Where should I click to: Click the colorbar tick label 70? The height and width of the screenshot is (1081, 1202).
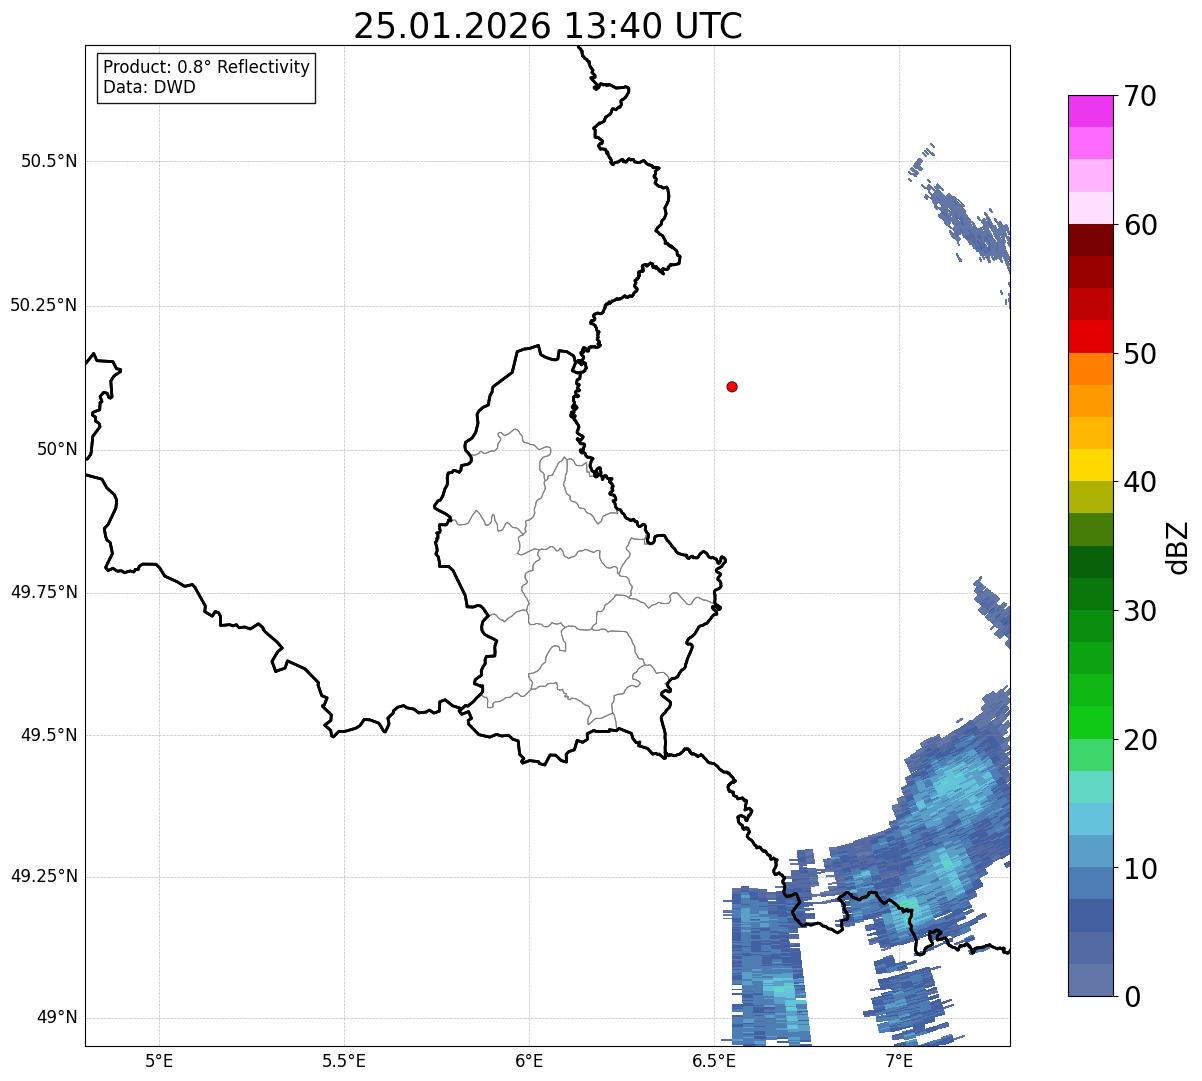pyautogui.click(x=1139, y=96)
